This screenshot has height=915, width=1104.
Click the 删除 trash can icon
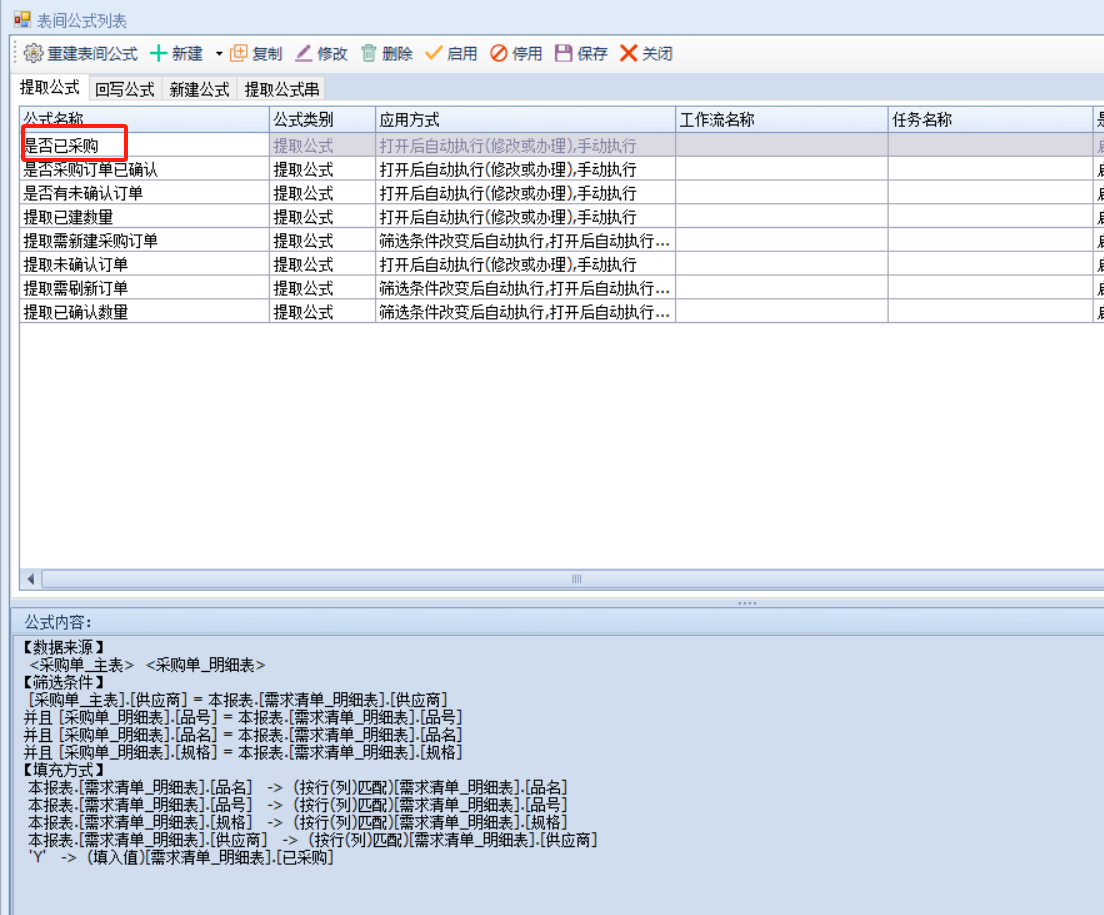tap(369, 54)
